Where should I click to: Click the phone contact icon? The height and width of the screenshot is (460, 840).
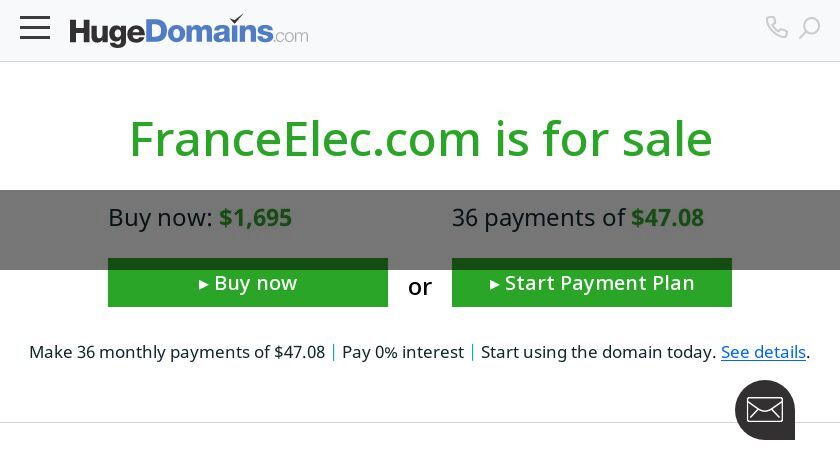776,27
